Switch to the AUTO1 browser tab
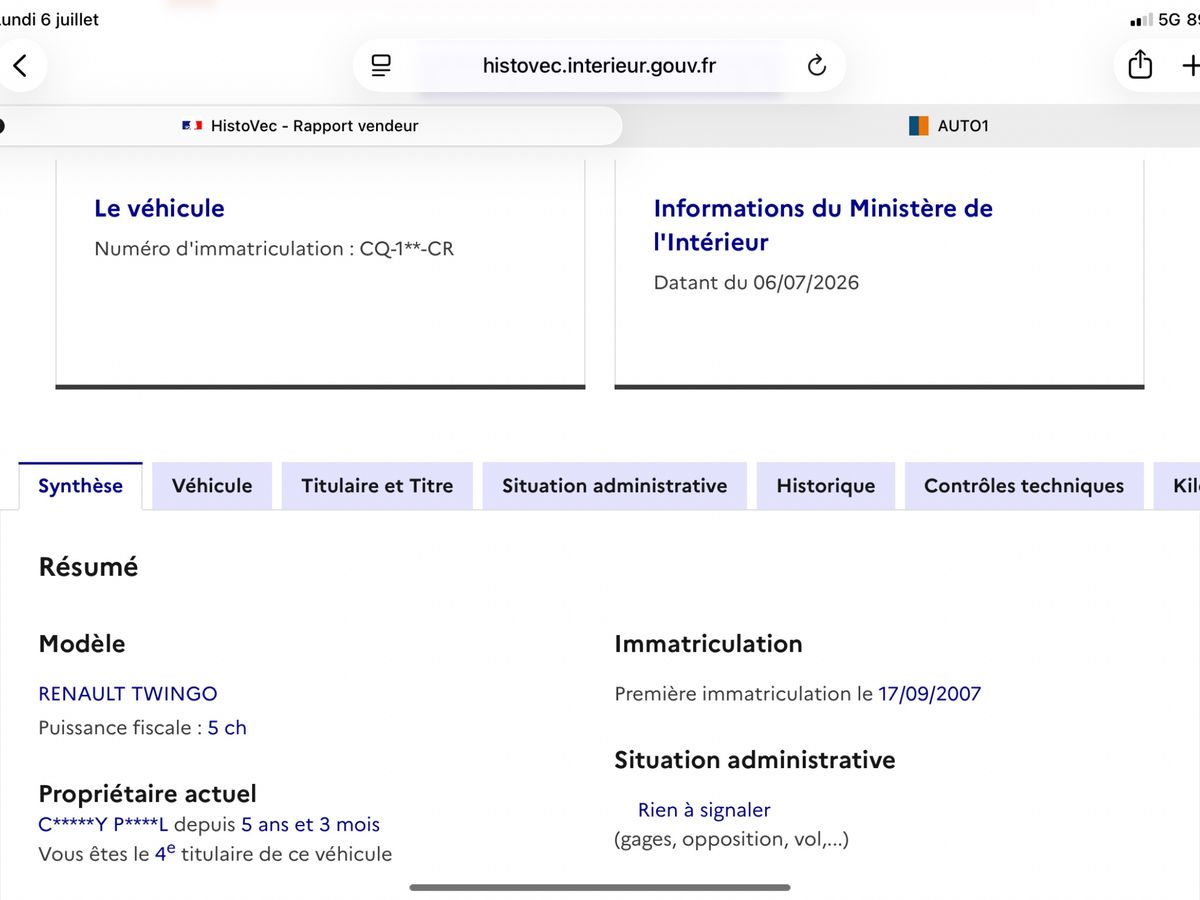Viewport: 1200px width, 900px height. click(x=949, y=126)
